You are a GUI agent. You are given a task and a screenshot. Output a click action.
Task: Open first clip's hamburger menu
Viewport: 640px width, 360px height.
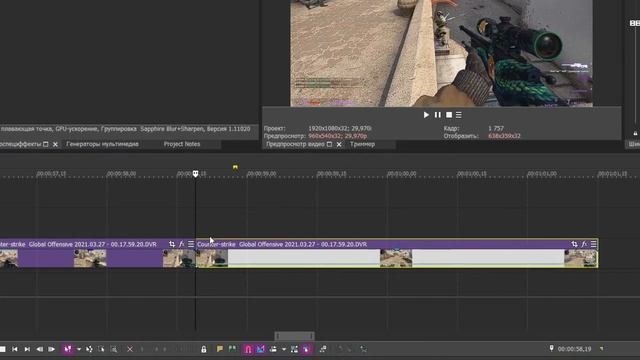[191, 244]
